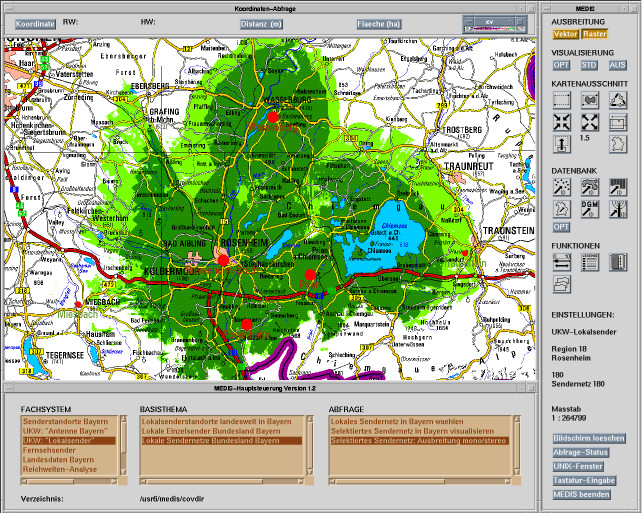
Task: Open the legend list icon under Funktionen
Action: 590,263
